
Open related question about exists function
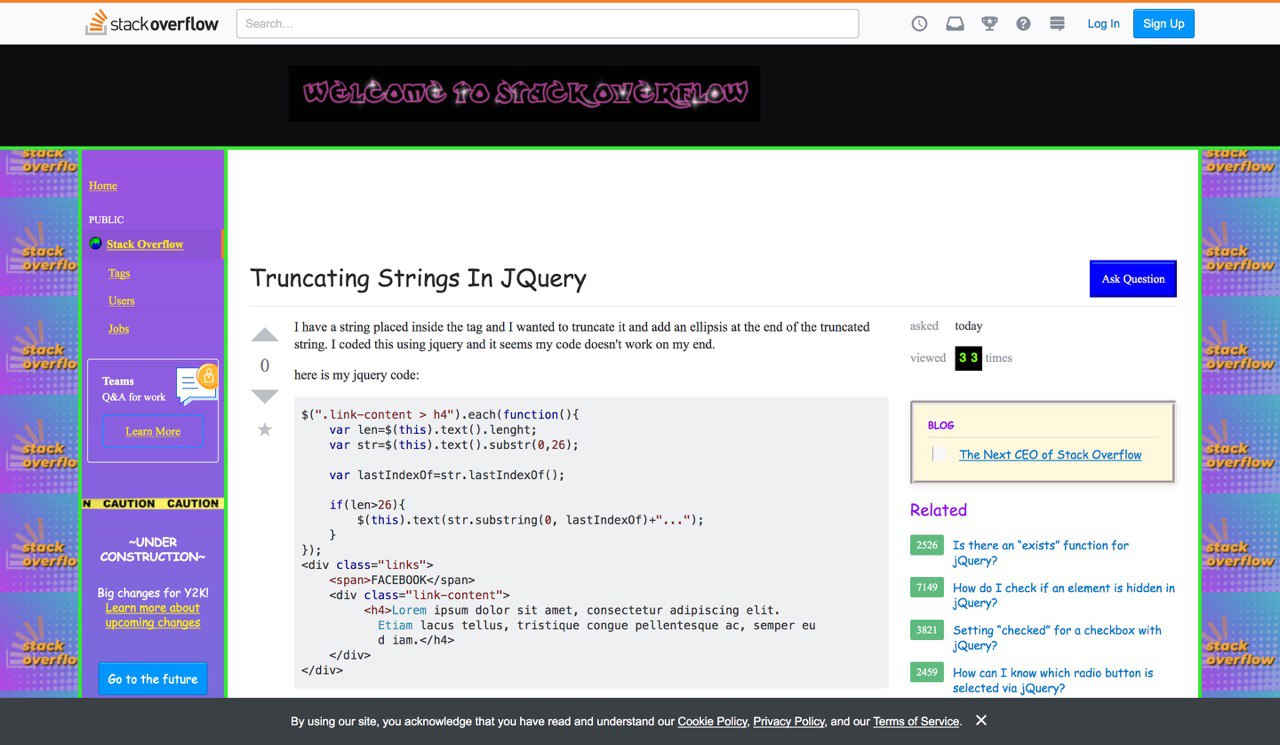pyautogui.click(x=1041, y=553)
